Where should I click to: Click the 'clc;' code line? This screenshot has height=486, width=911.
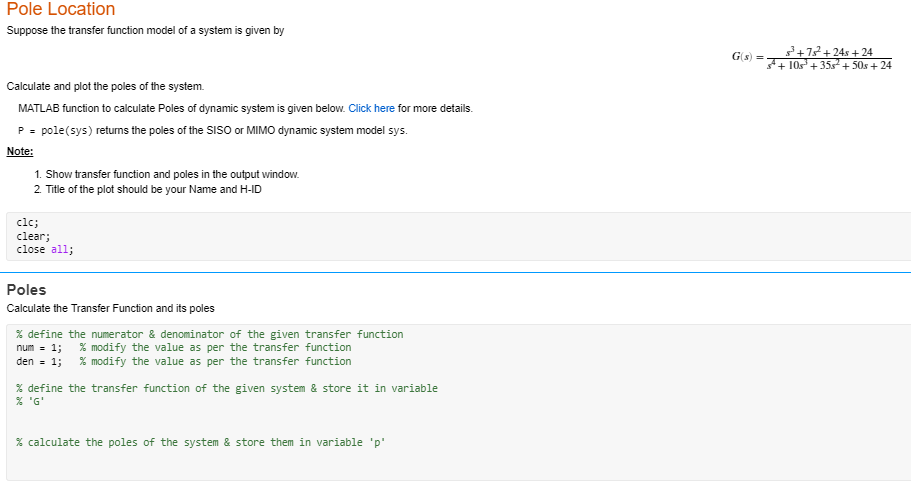[27, 223]
